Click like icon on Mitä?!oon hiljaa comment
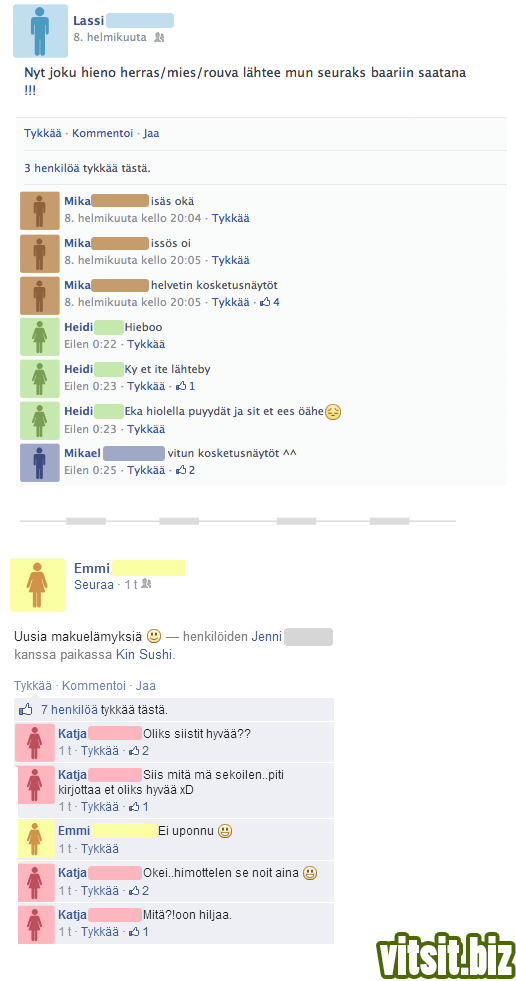516x981 pixels. (x=134, y=932)
